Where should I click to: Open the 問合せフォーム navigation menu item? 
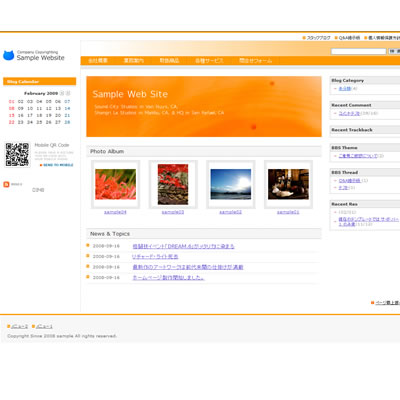(255, 61)
